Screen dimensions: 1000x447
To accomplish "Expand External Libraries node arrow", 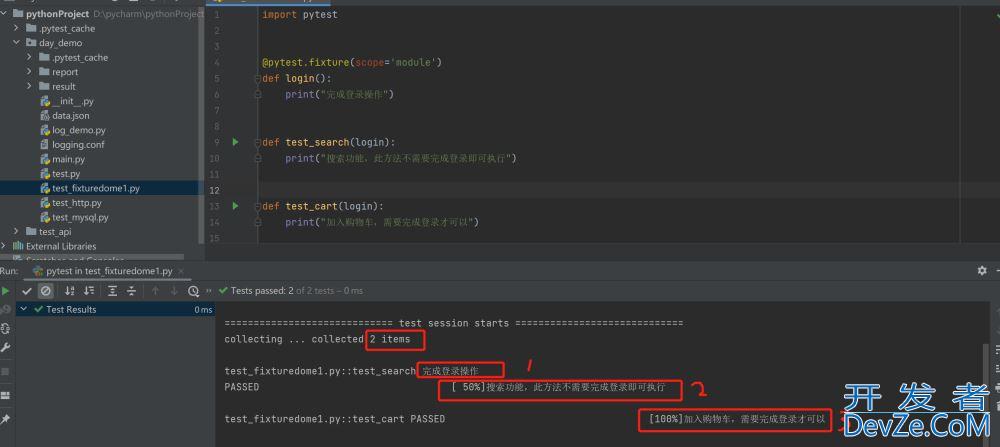I will tap(4, 246).
